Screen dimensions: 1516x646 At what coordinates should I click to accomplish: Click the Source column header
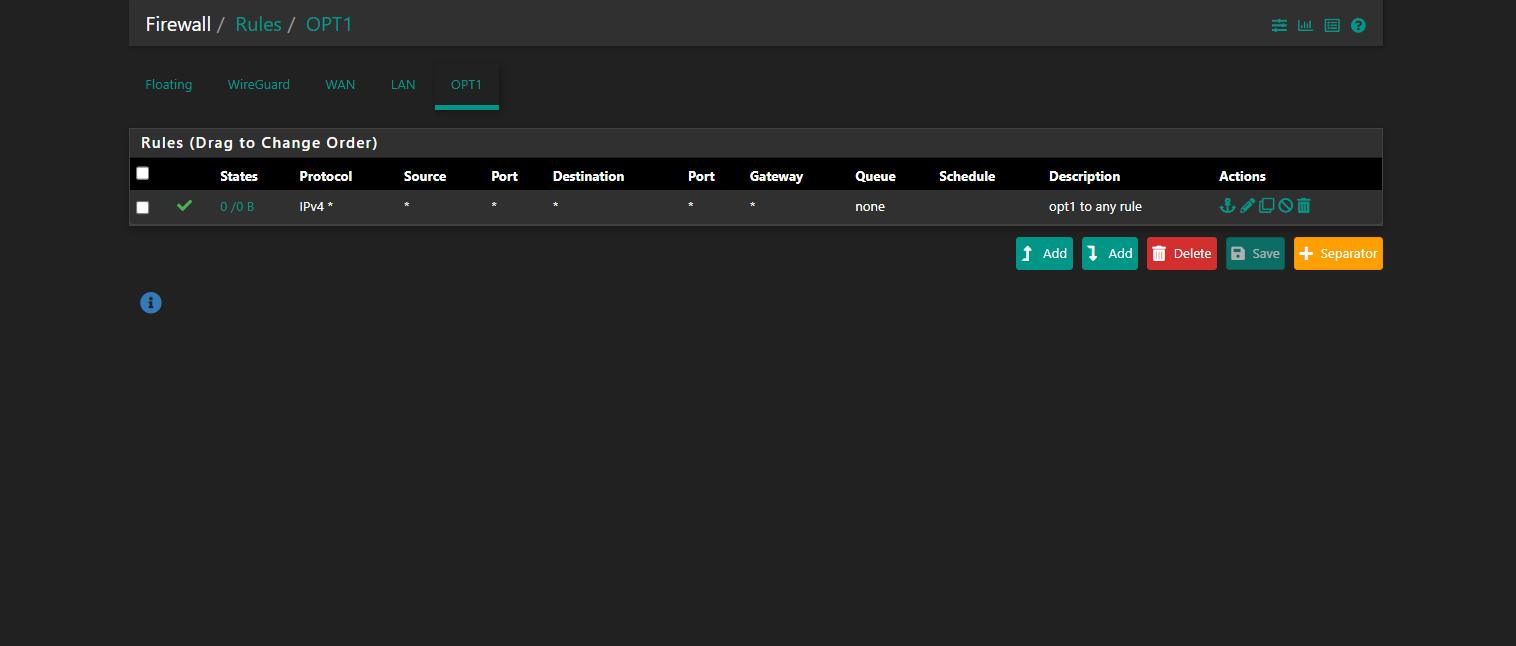pyautogui.click(x=425, y=176)
